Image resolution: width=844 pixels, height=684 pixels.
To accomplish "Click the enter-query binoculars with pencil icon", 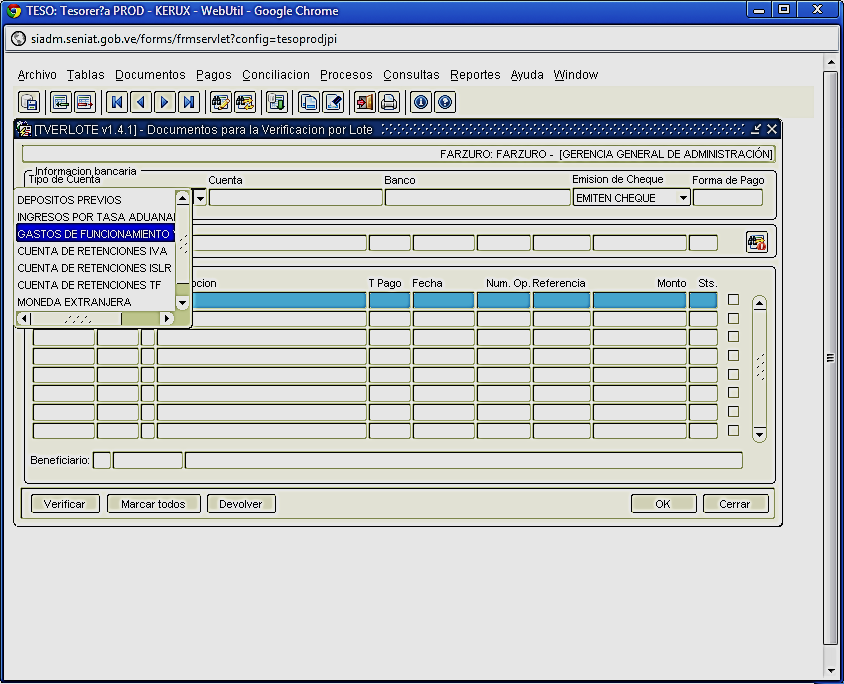I will (221, 102).
